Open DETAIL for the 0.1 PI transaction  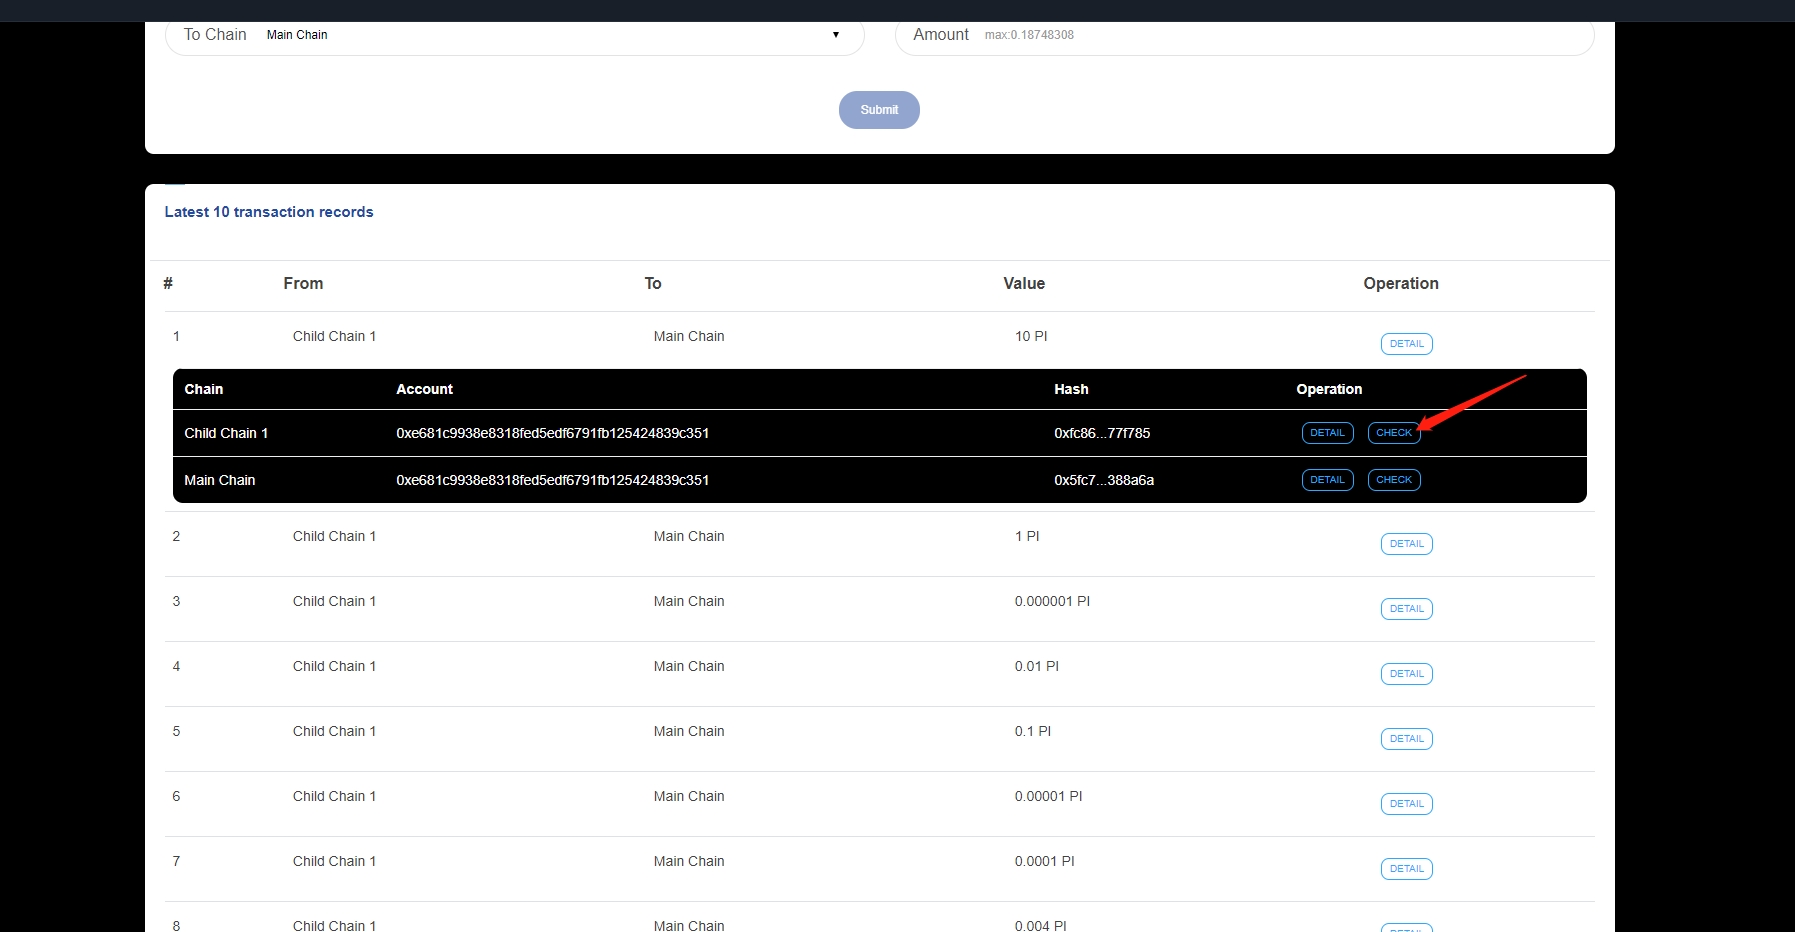tap(1406, 739)
